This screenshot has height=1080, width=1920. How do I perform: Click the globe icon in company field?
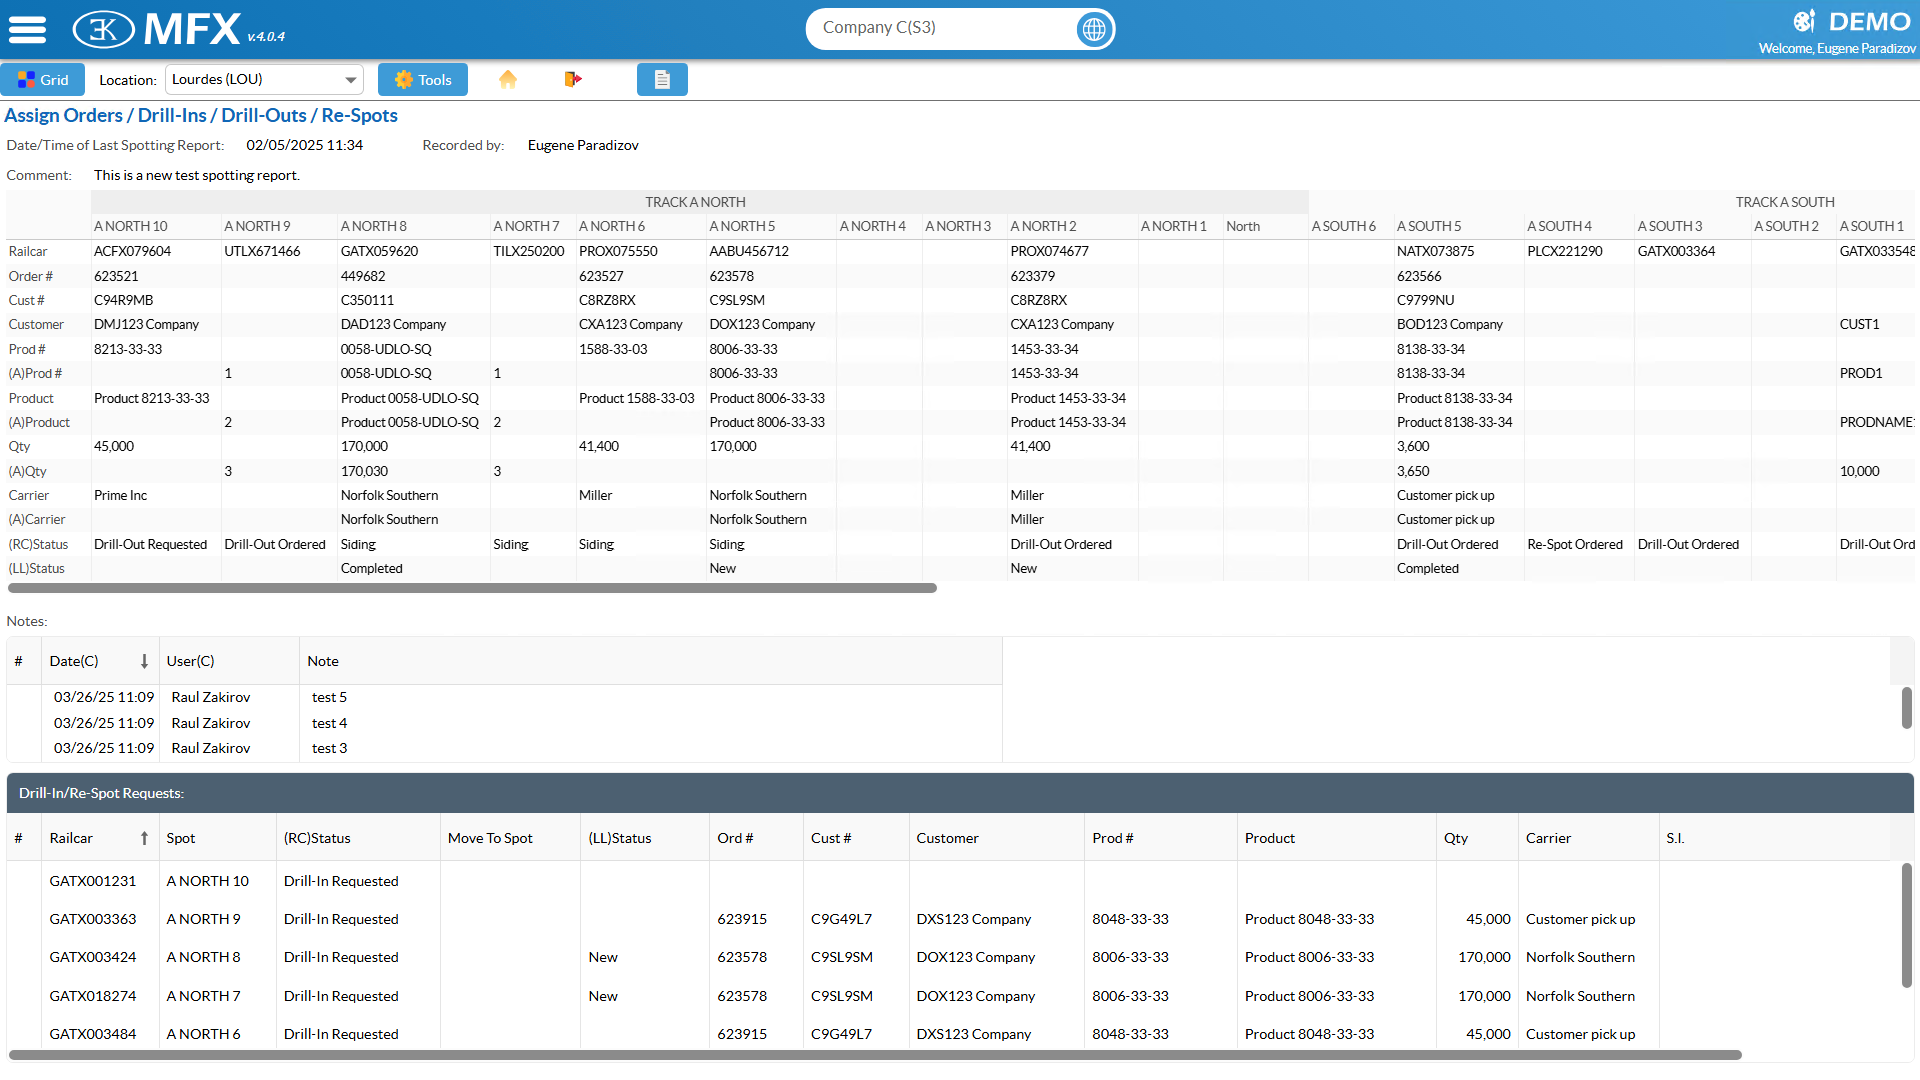(1094, 29)
